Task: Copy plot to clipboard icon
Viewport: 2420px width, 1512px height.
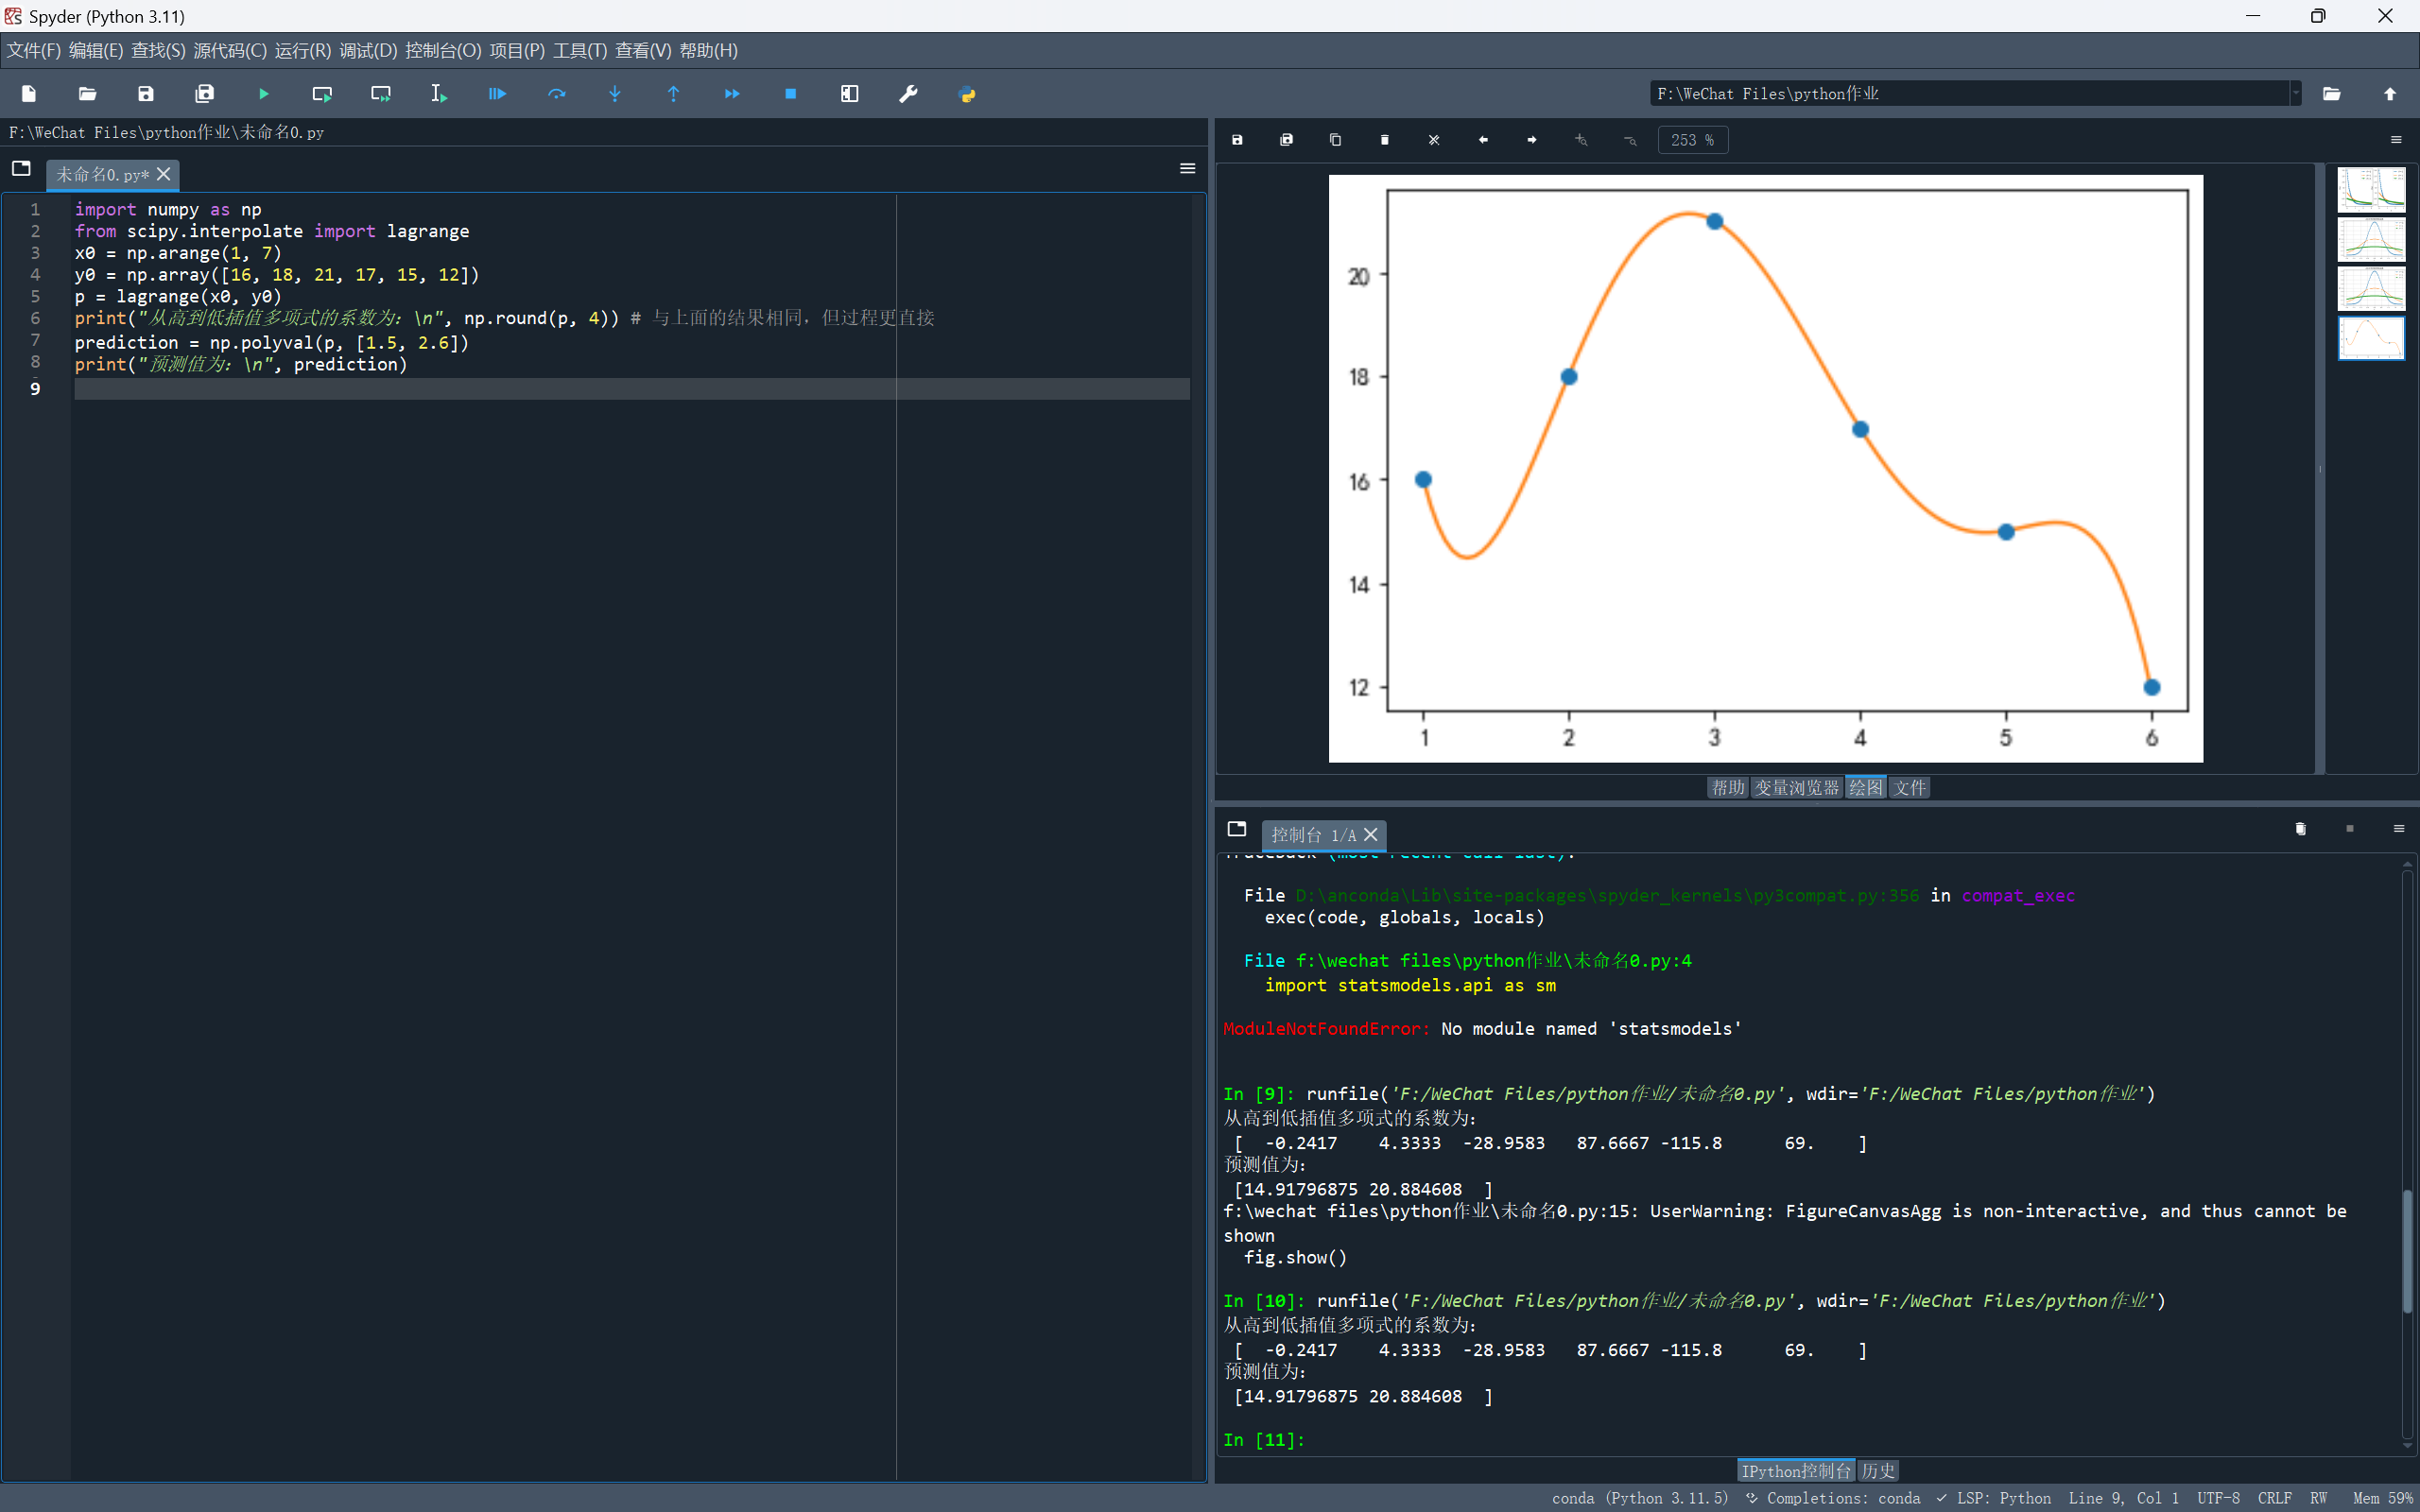Action: click(x=1335, y=140)
